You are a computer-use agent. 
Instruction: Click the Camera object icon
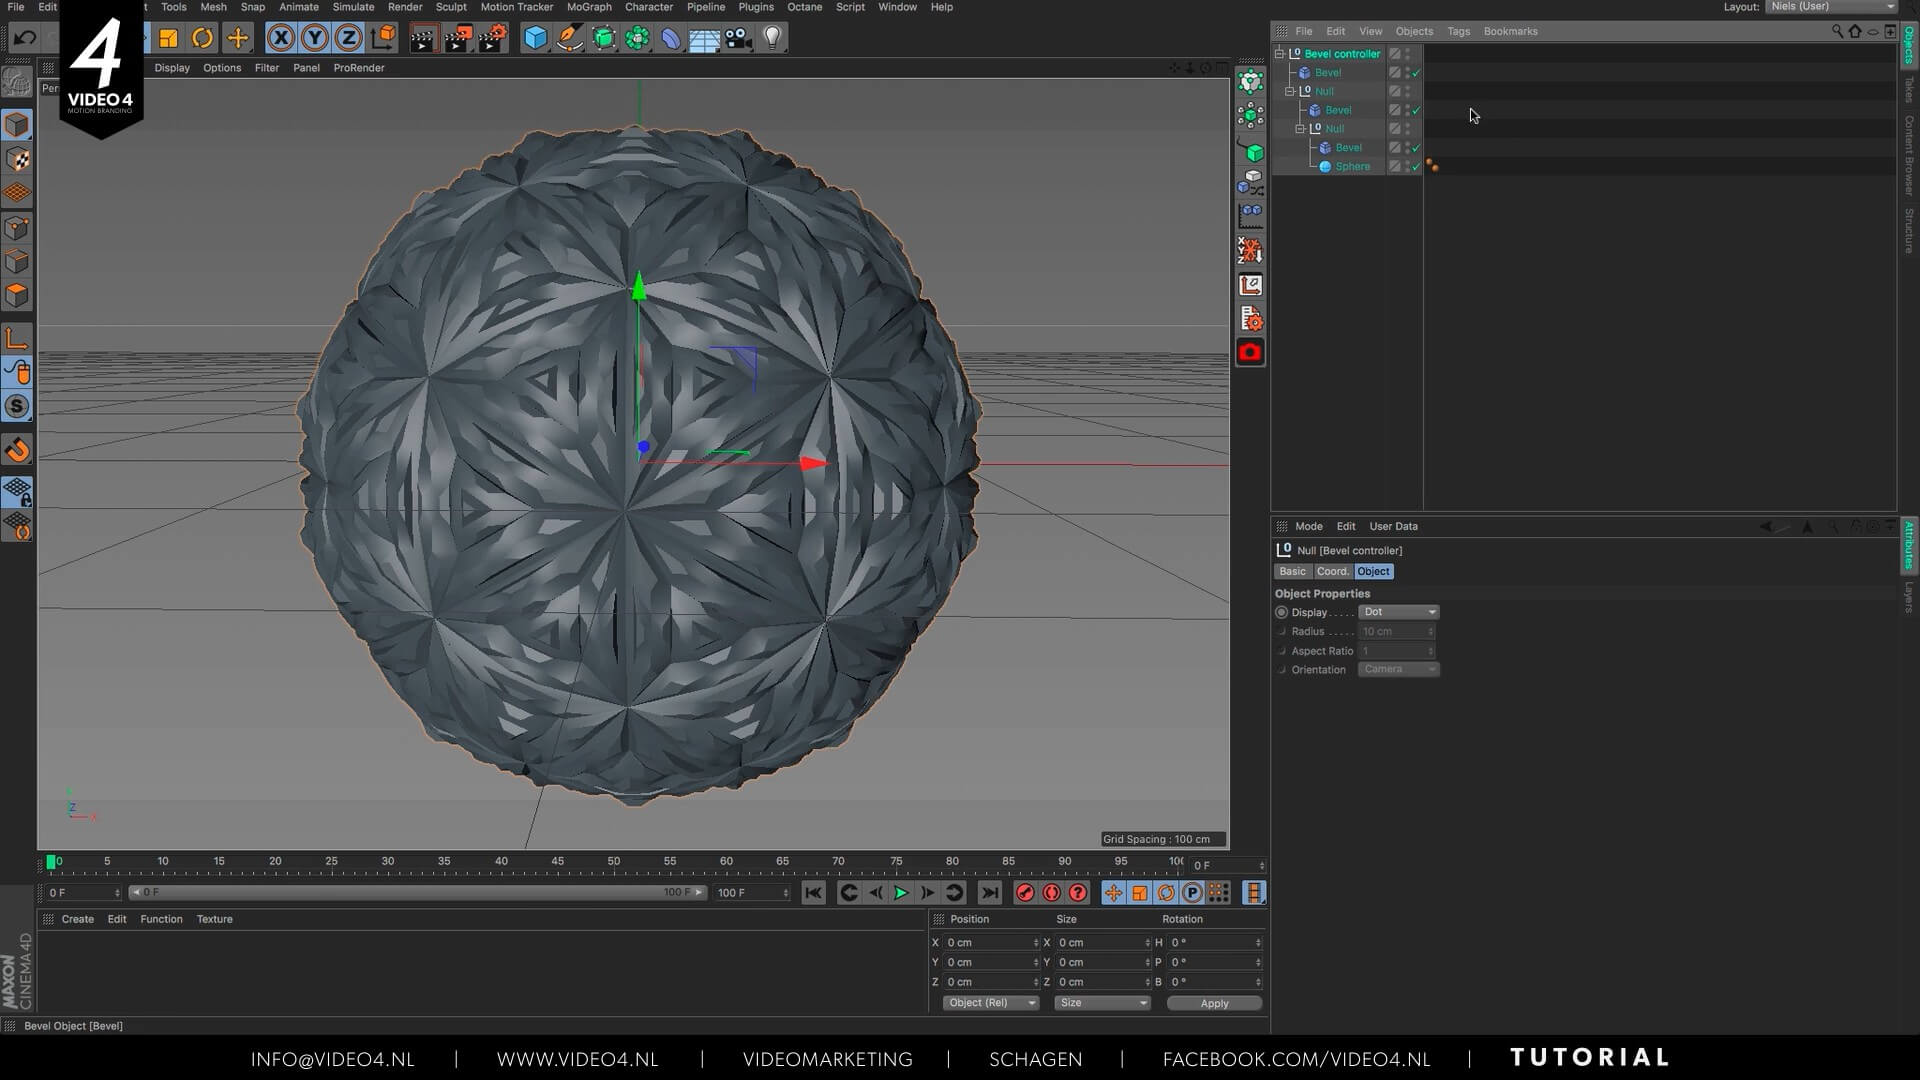point(738,38)
